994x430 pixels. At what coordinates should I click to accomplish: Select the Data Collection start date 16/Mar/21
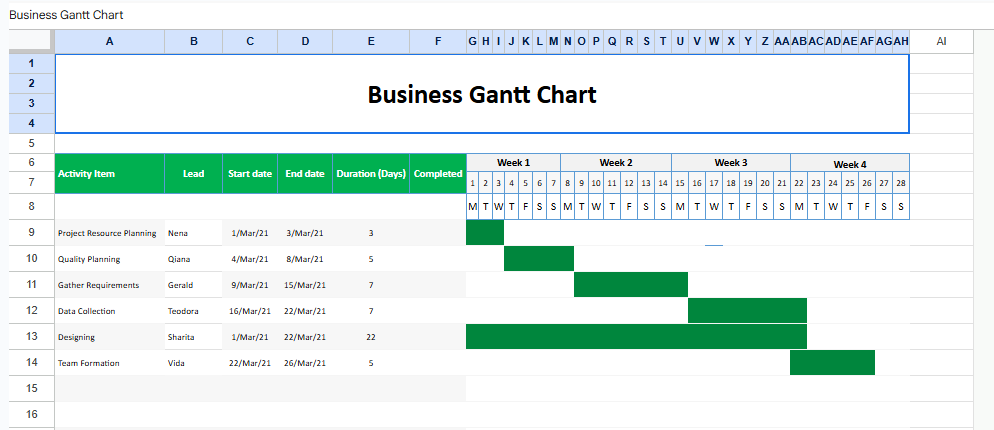coord(249,311)
